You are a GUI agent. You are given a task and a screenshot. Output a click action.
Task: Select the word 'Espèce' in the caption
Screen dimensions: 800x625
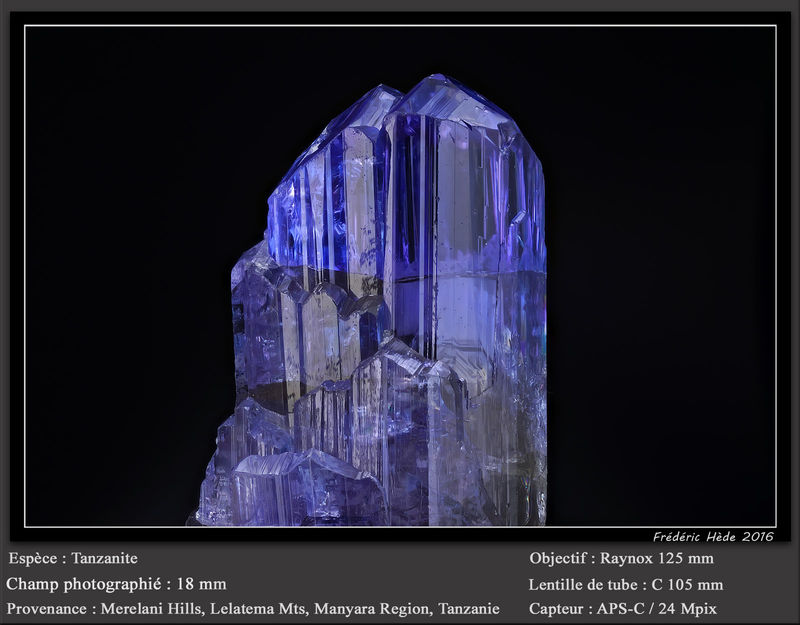(x=33, y=559)
